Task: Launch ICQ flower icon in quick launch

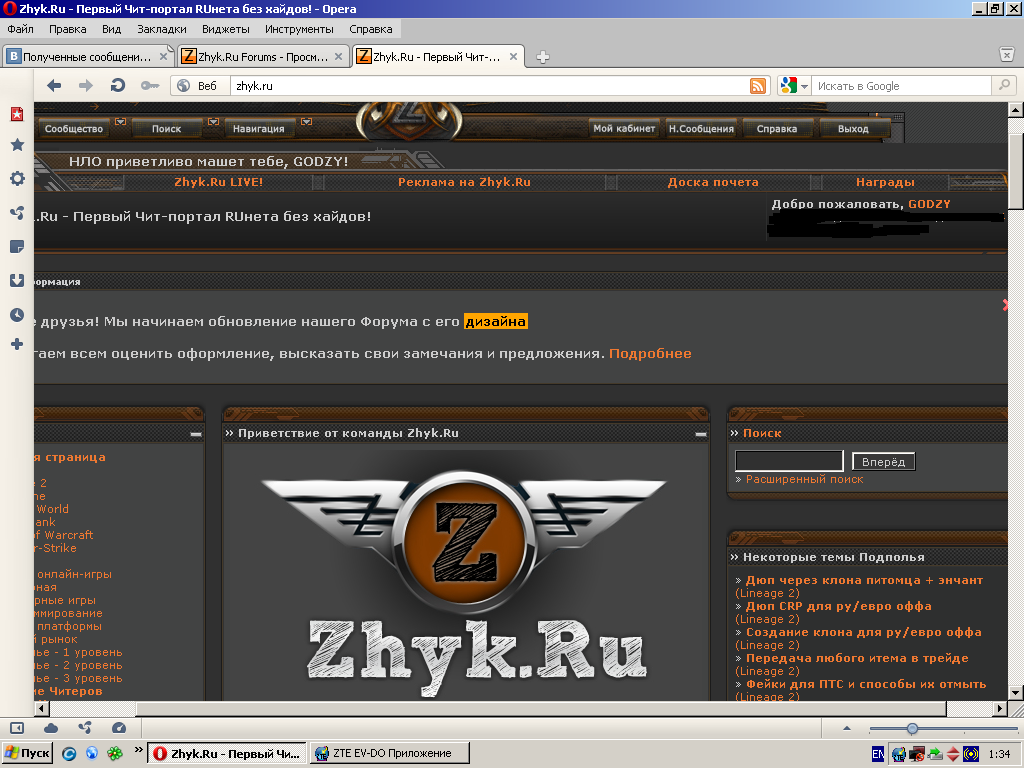Action: pyautogui.click(x=115, y=754)
